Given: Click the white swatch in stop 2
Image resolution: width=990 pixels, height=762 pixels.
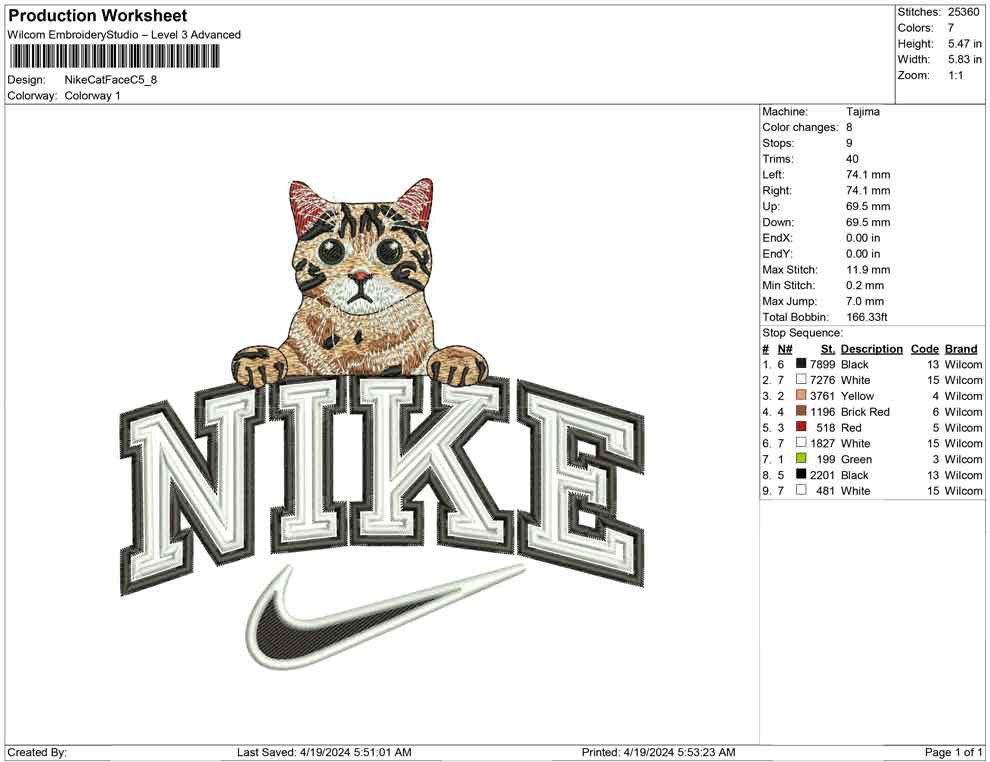Looking at the screenshot, I should (x=801, y=379).
